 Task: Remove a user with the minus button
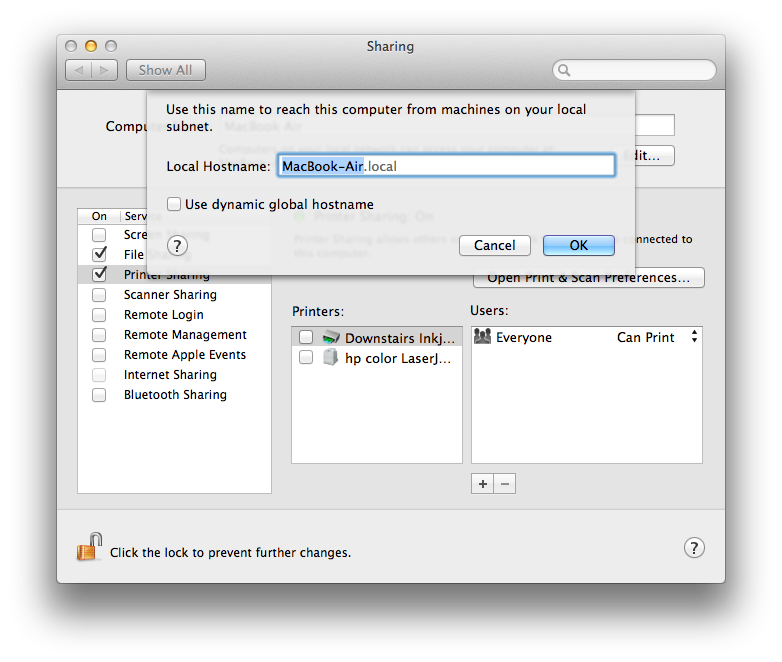(x=505, y=484)
